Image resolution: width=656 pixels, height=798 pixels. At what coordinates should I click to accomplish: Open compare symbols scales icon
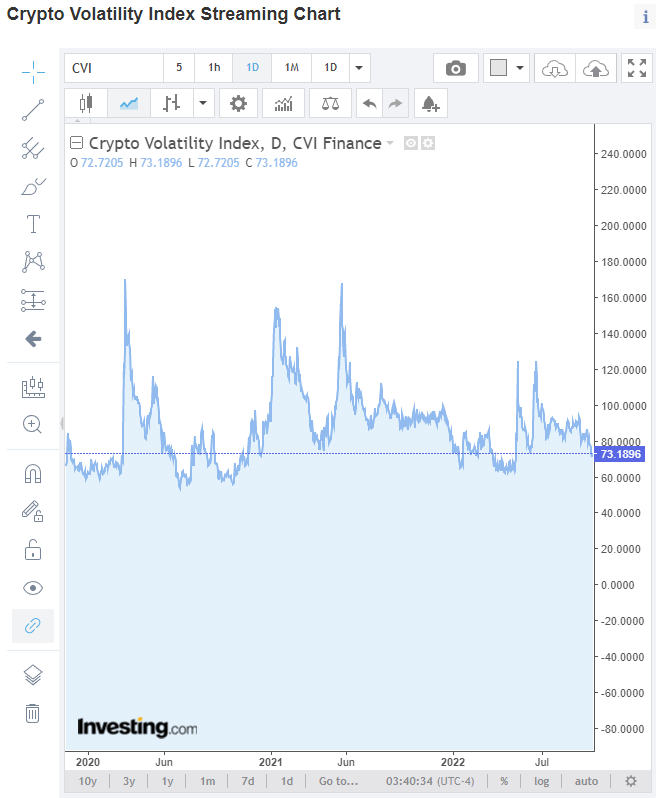(x=330, y=103)
